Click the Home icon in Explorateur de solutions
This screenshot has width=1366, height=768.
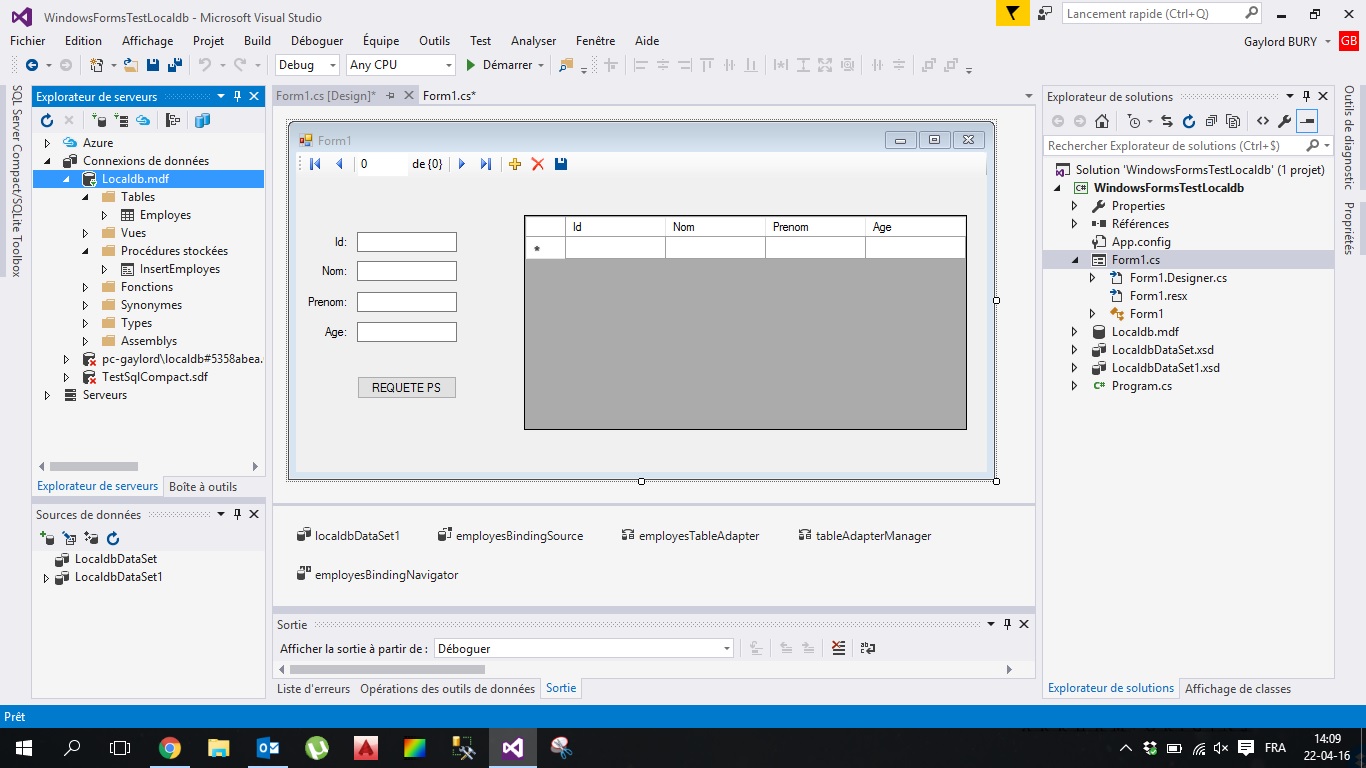(x=1102, y=121)
